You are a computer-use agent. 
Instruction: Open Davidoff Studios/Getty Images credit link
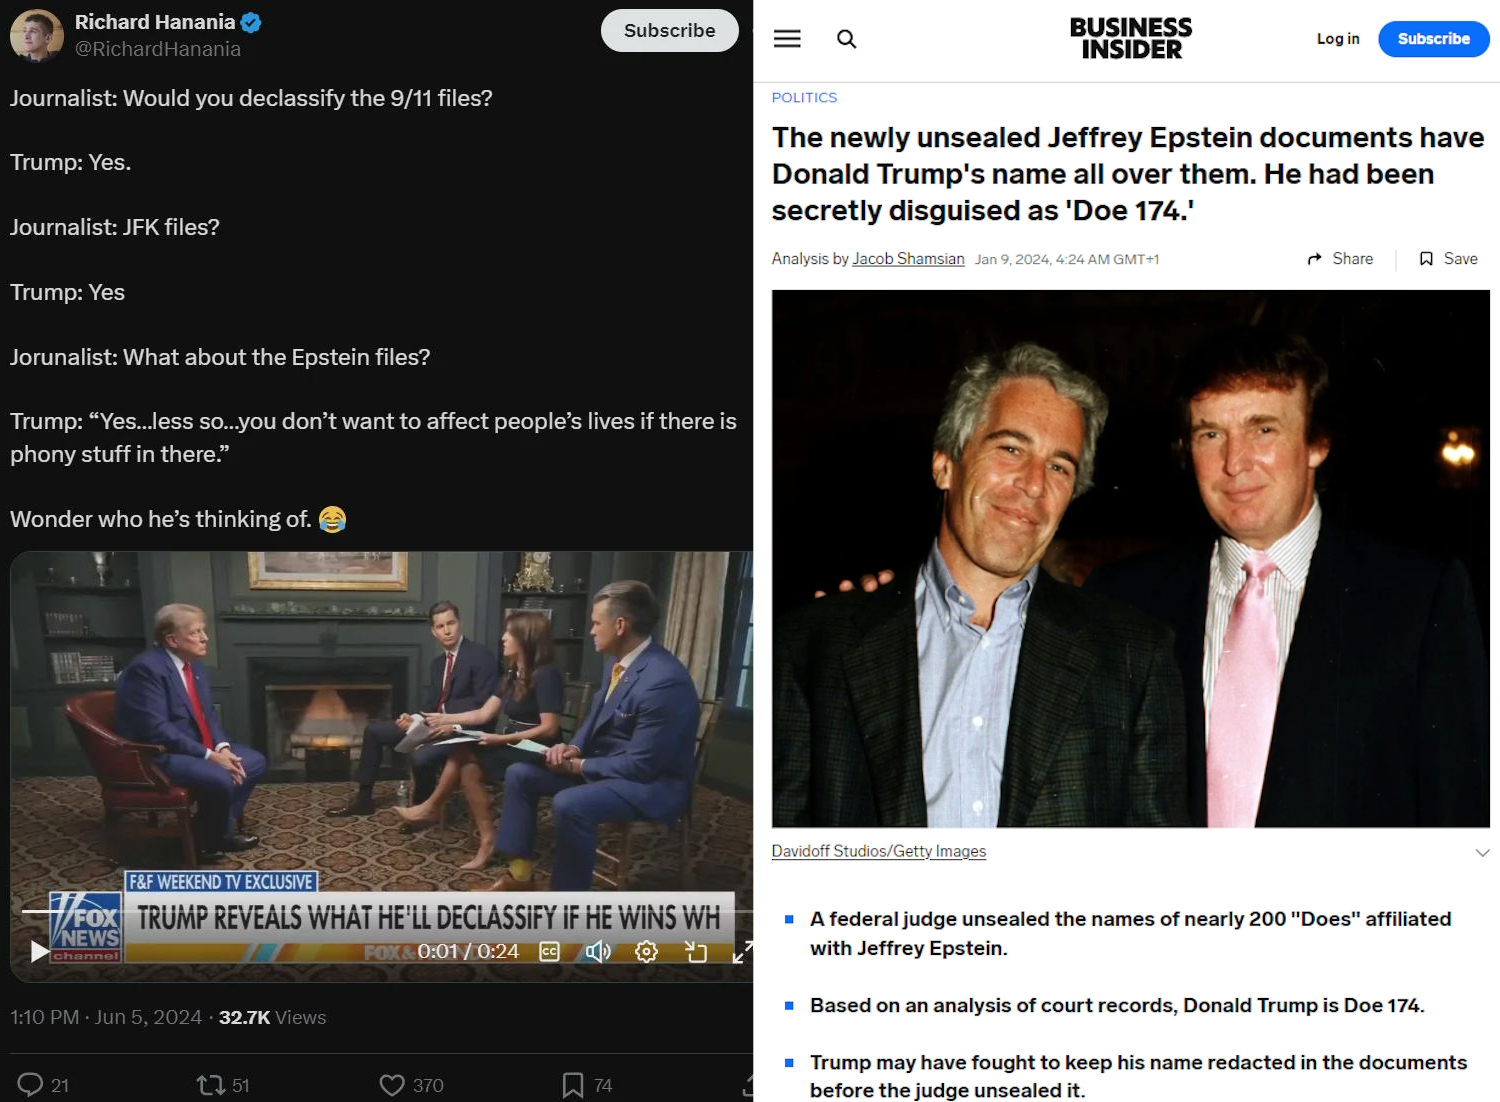coord(879,851)
